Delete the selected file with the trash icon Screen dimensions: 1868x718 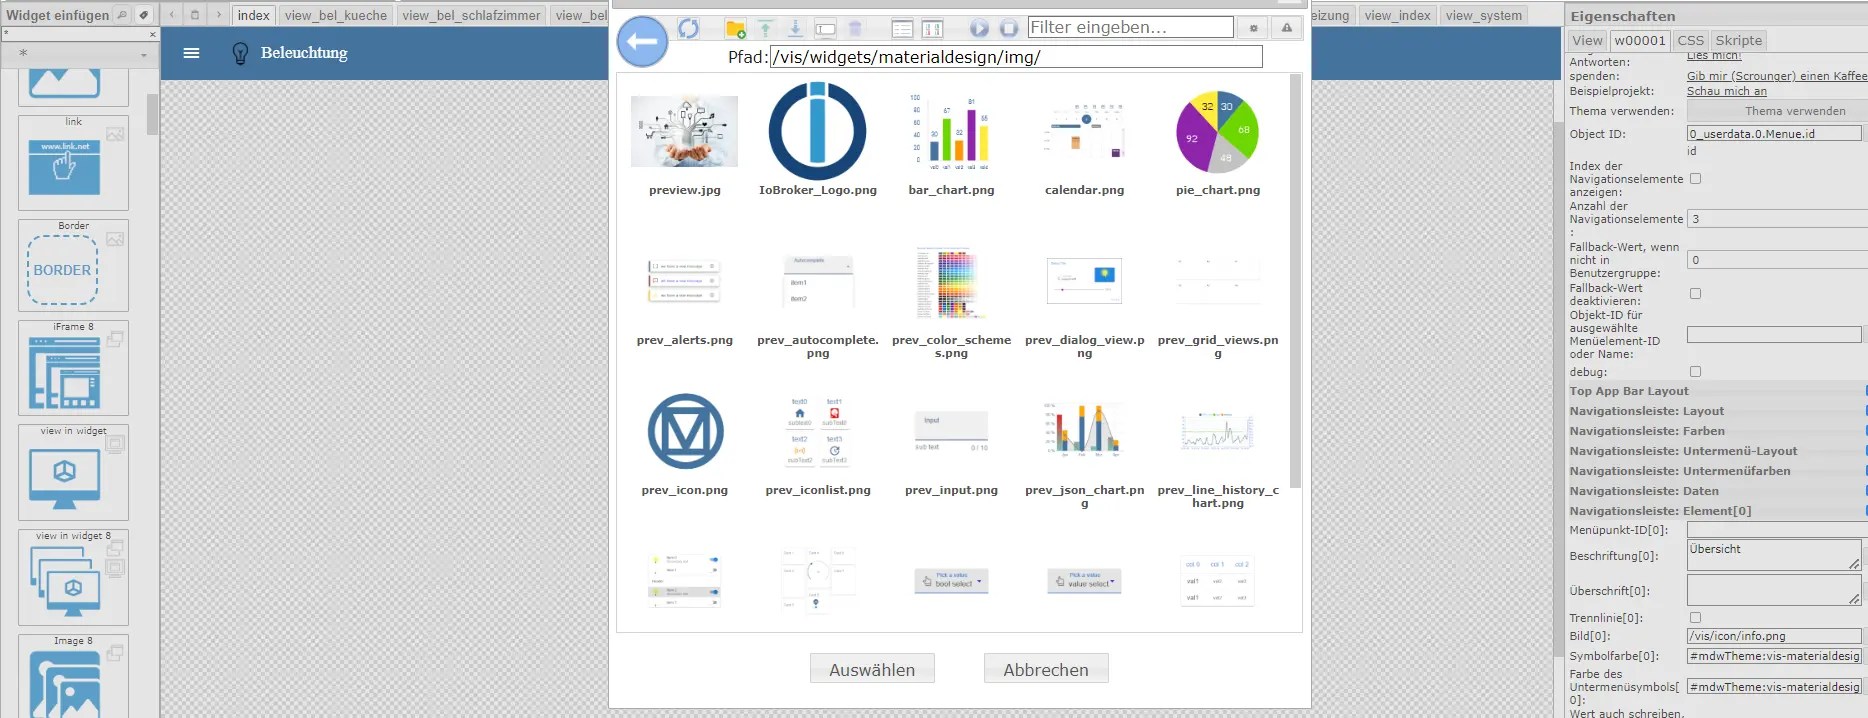855,28
